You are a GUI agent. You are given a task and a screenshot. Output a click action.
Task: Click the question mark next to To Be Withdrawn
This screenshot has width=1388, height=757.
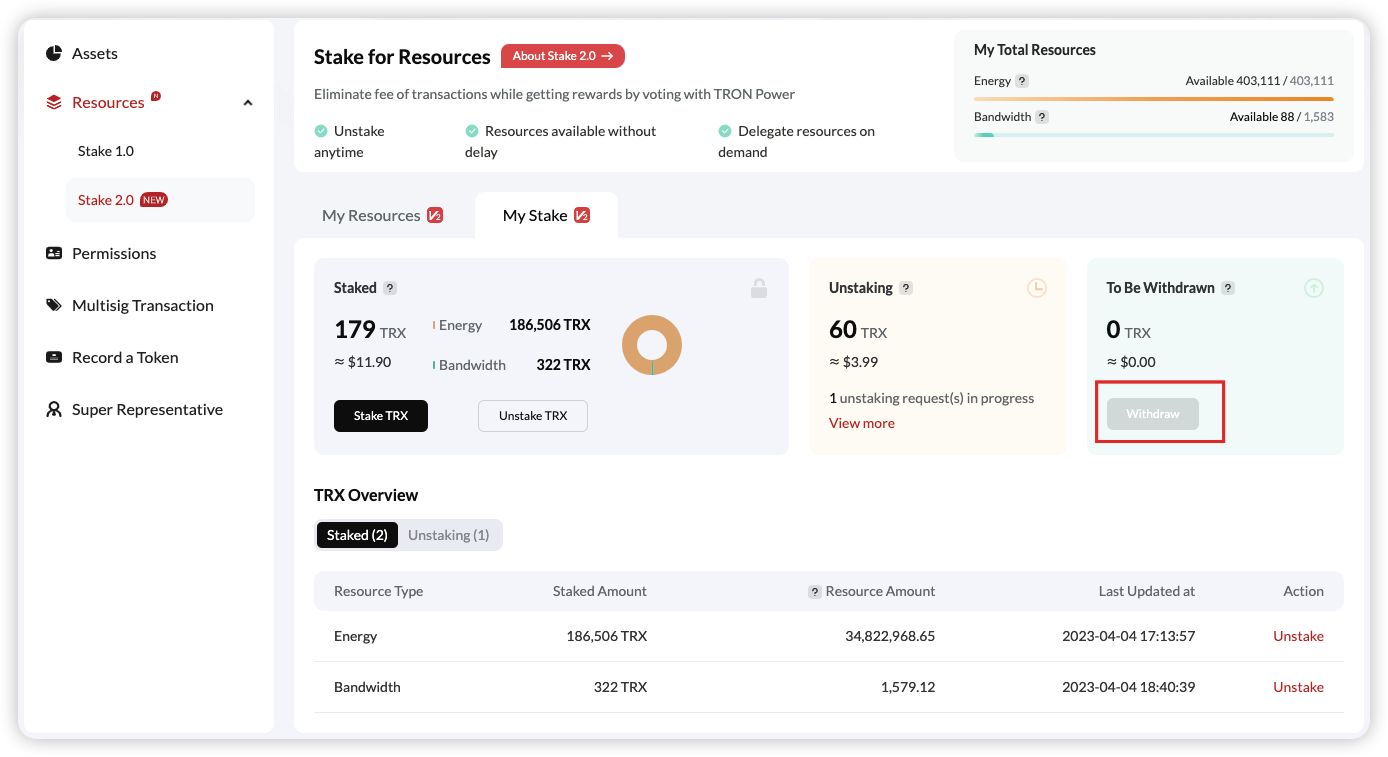click(x=1228, y=288)
